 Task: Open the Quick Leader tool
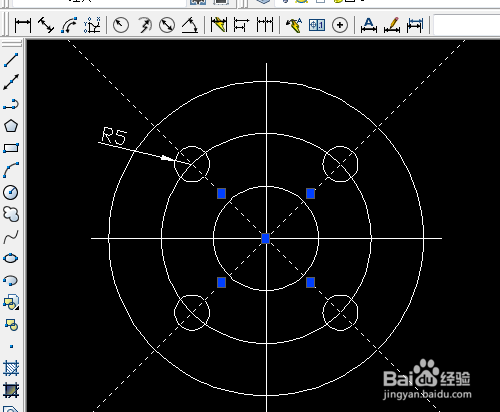tap(294, 25)
